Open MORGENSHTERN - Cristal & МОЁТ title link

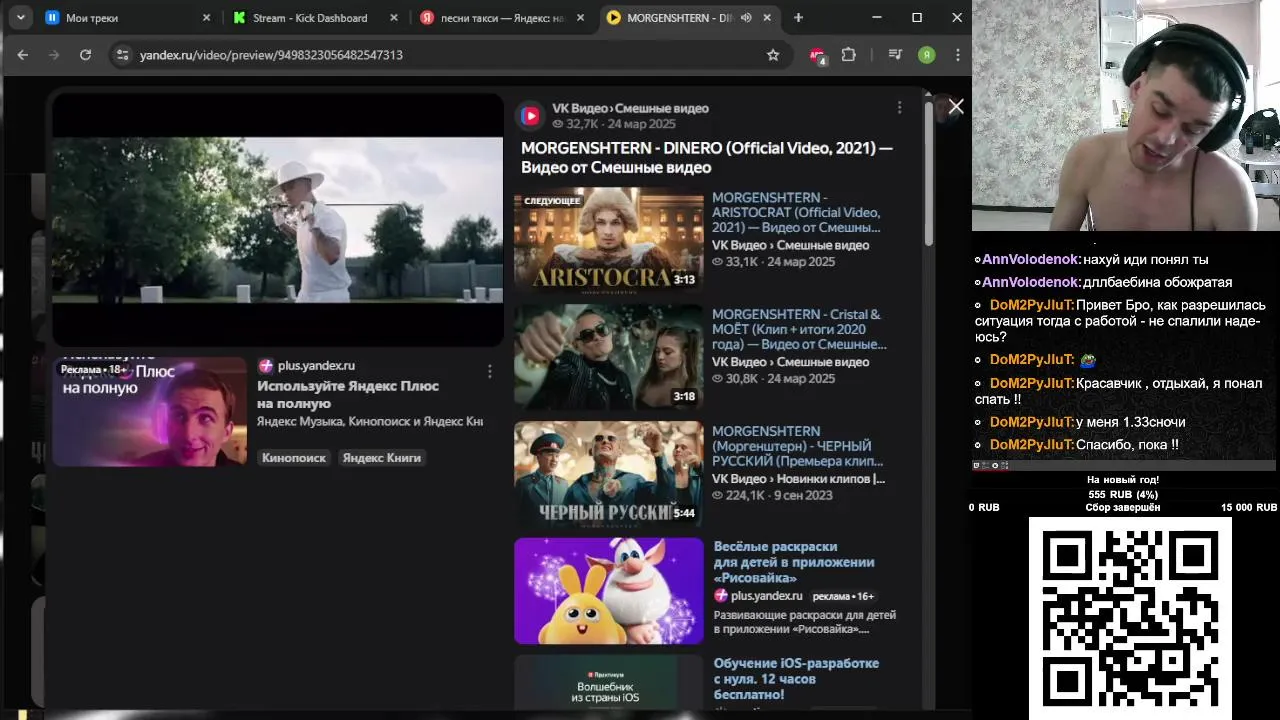click(x=799, y=329)
